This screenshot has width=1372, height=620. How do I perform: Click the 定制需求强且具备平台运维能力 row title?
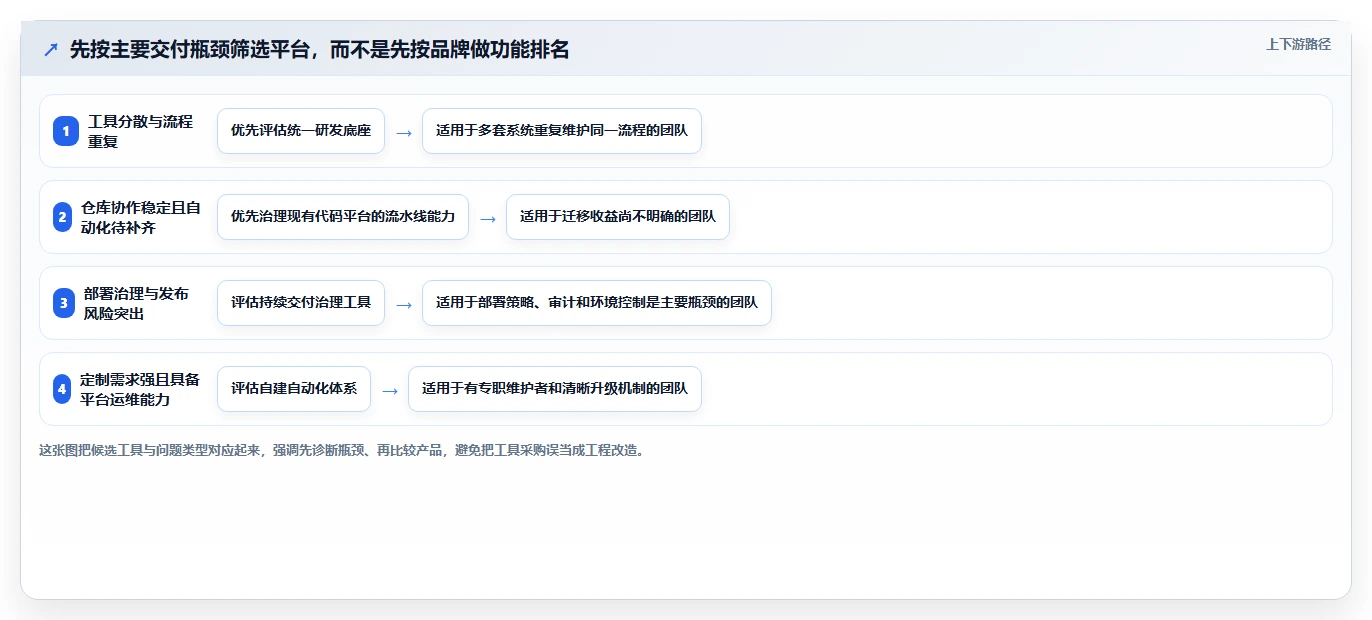pos(140,389)
